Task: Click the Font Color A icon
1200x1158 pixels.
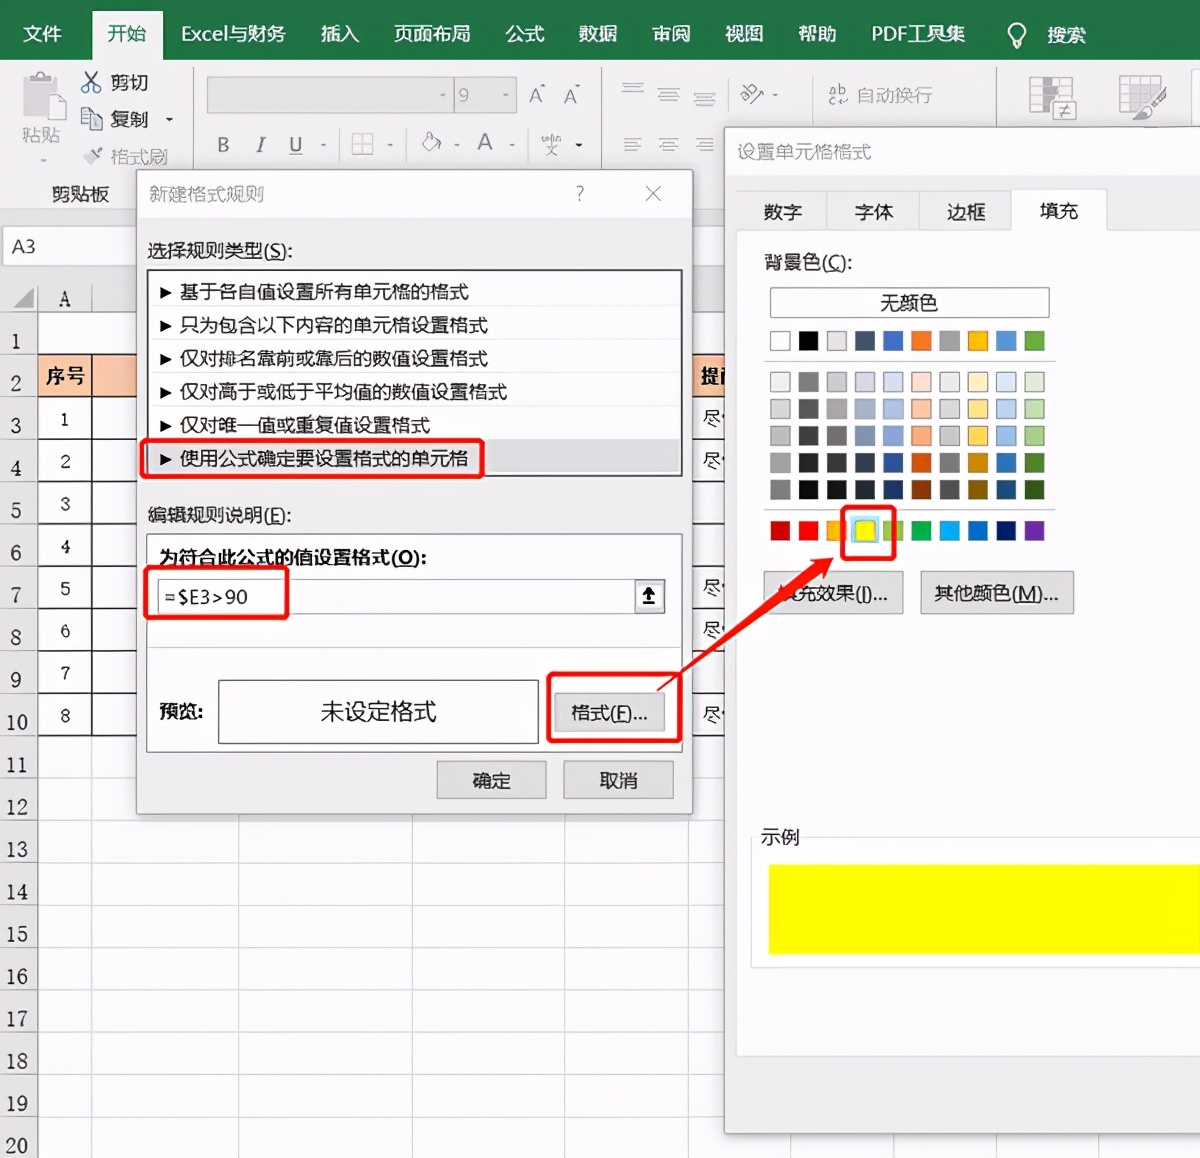Action: point(485,143)
